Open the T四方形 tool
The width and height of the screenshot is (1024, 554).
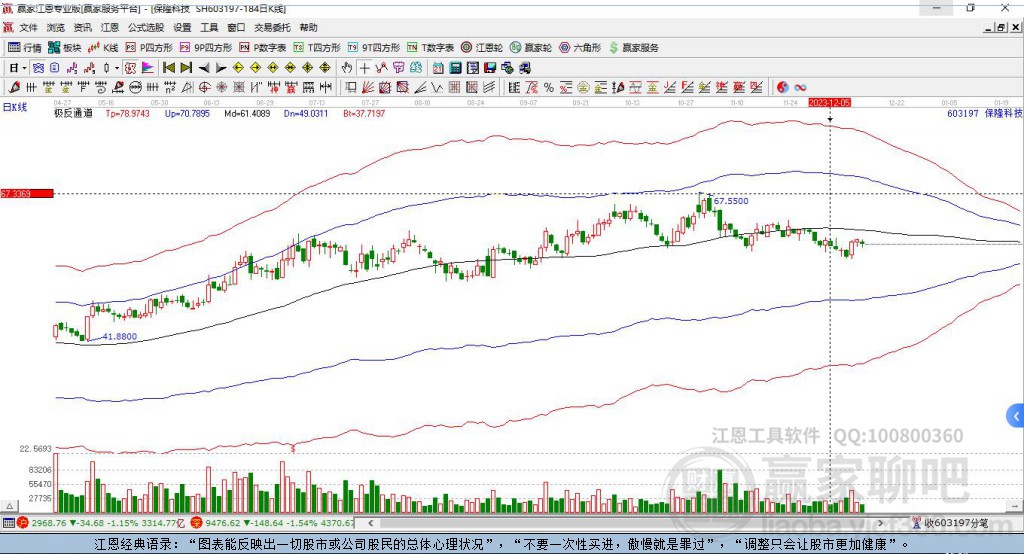[x=317, y=48]
